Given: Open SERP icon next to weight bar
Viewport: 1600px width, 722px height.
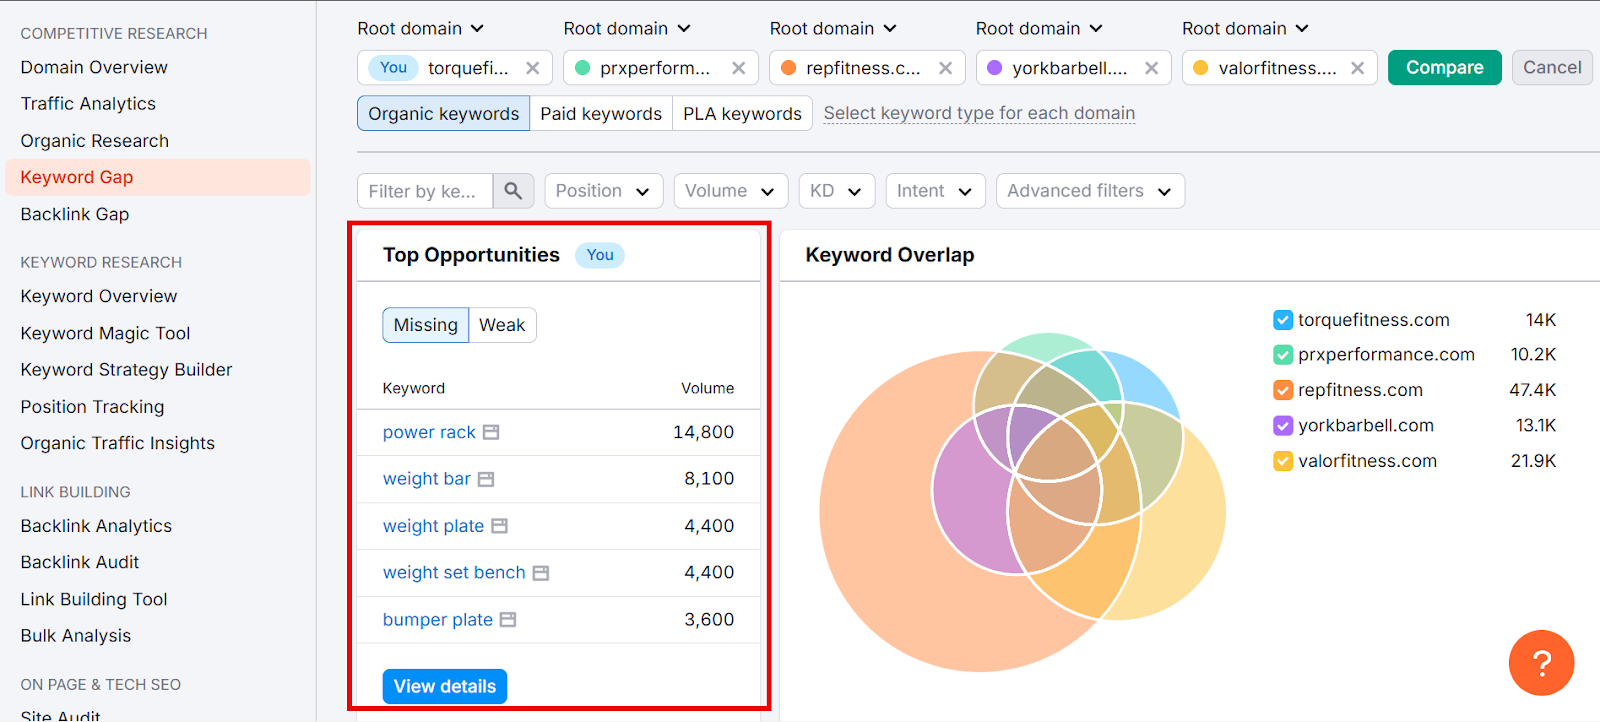Looking at the screenshot, I should click(x=486, y=479).
